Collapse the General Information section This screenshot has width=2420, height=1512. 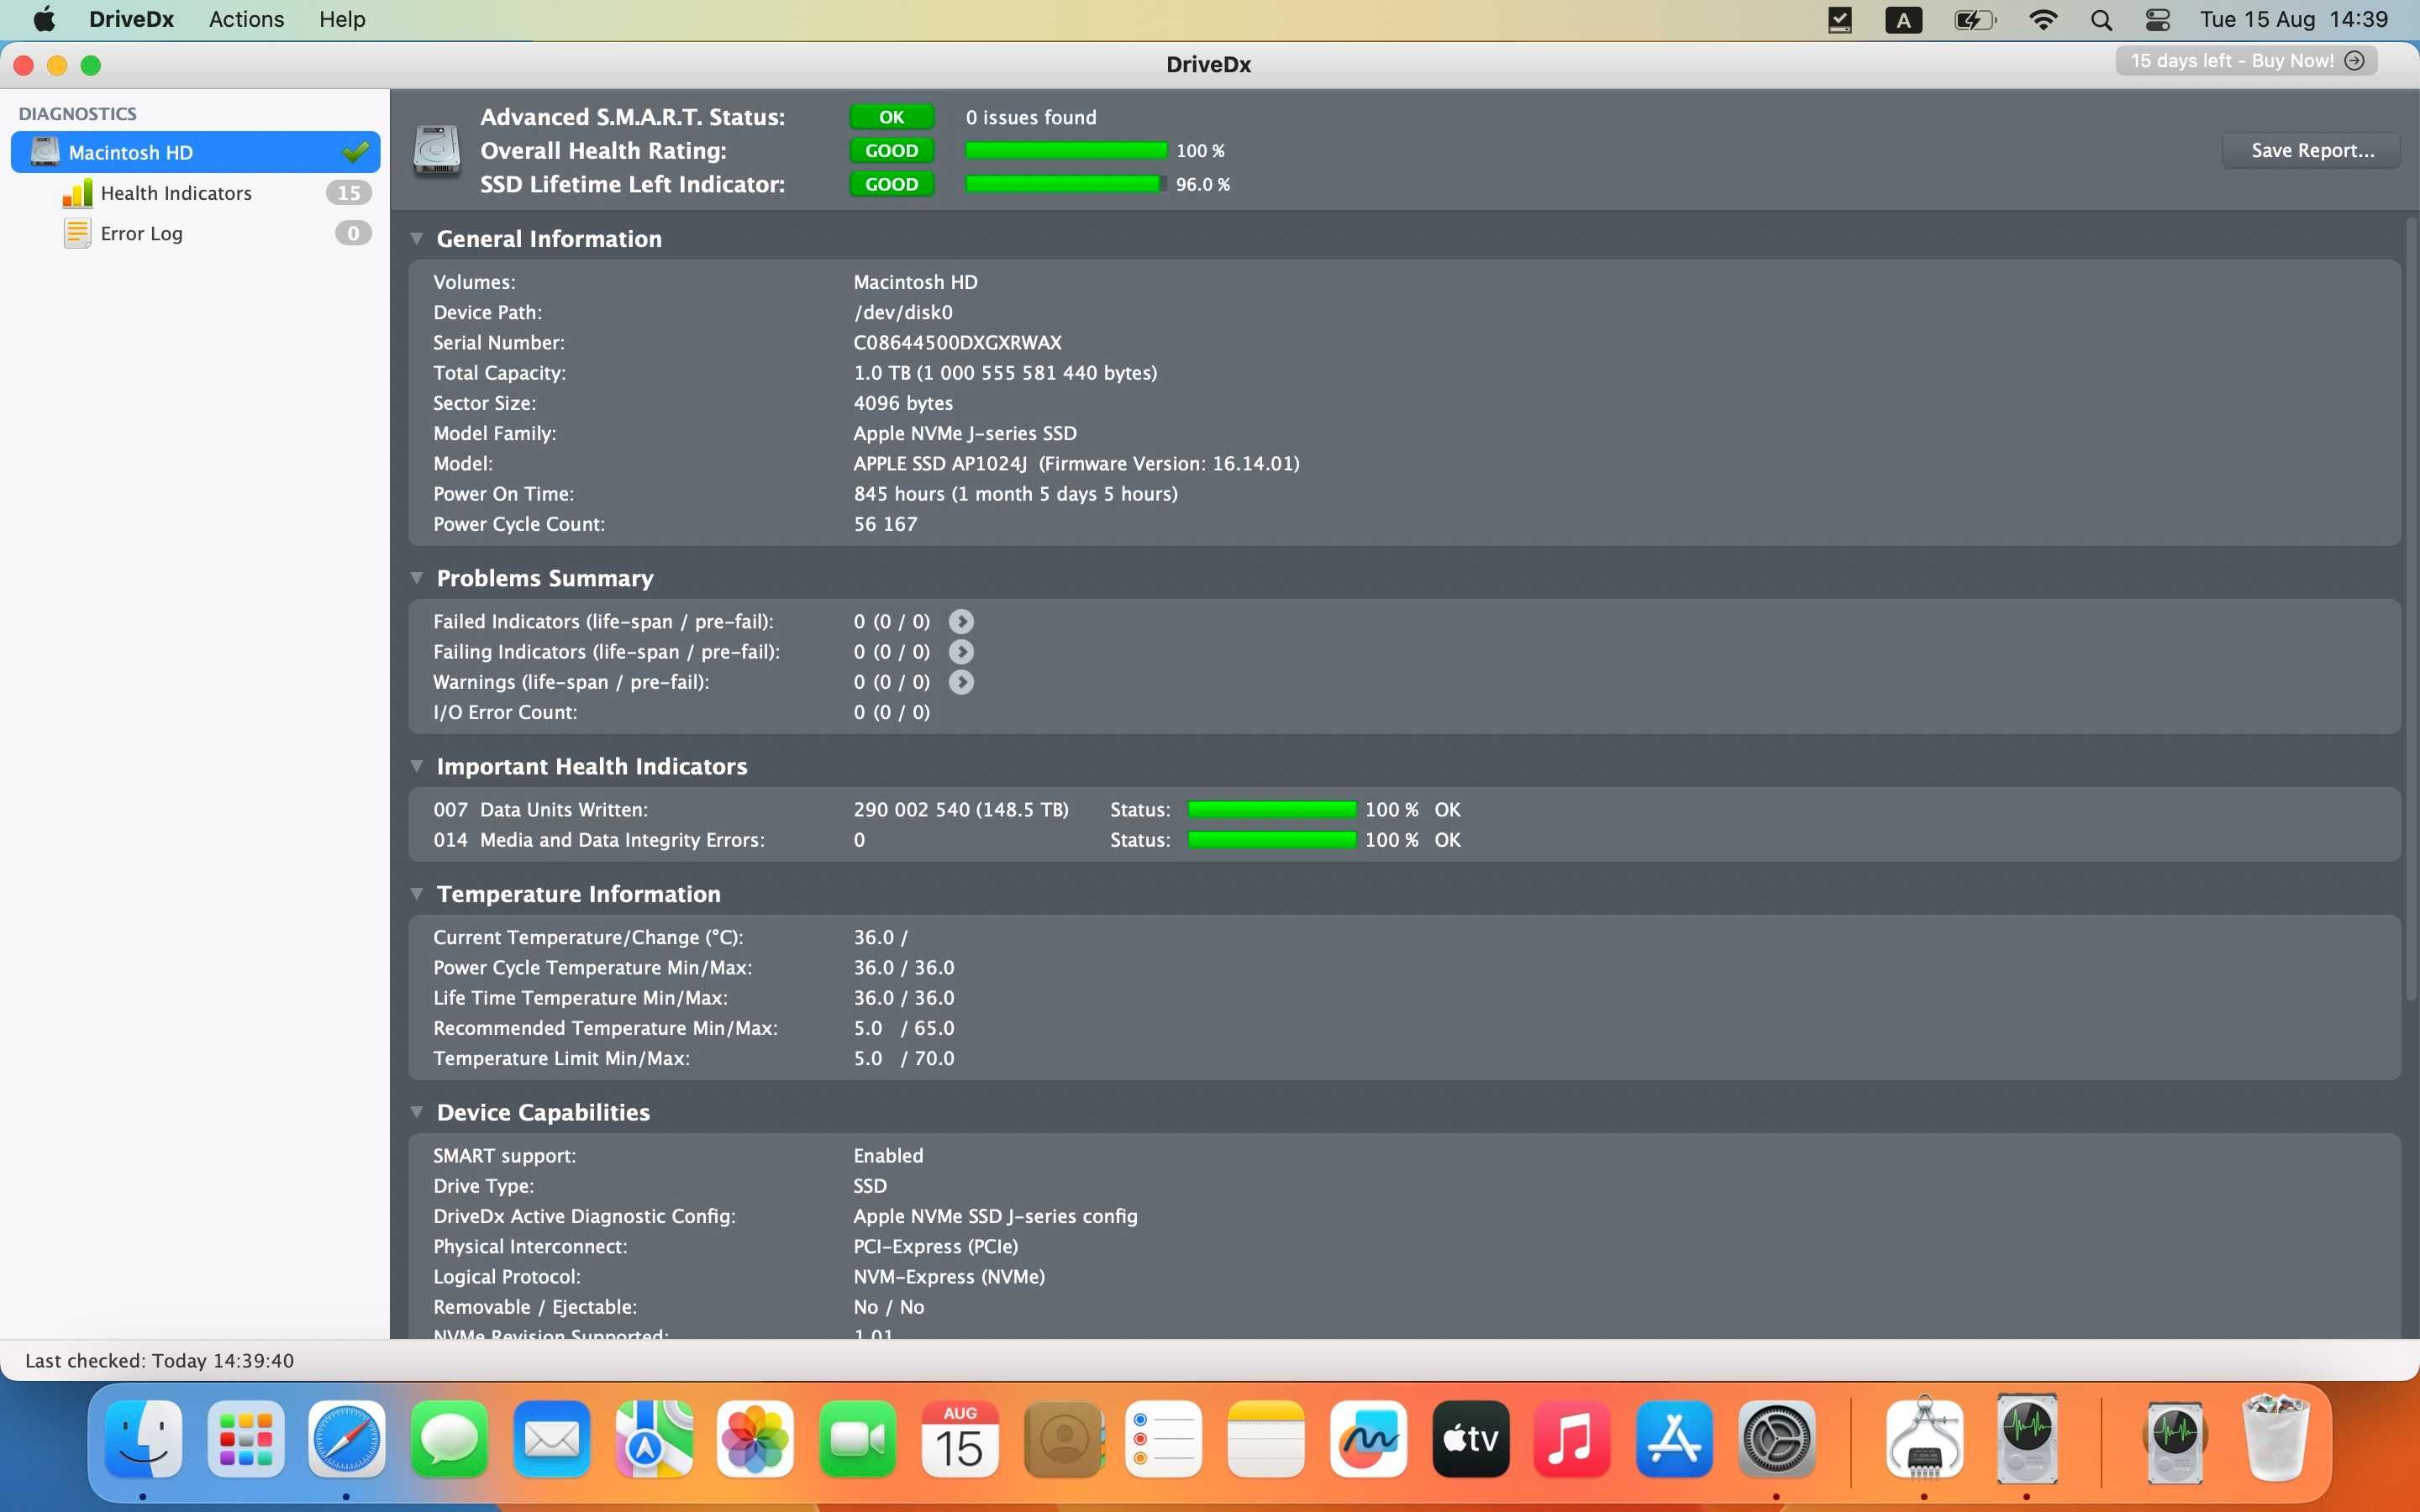coord(417,239)
